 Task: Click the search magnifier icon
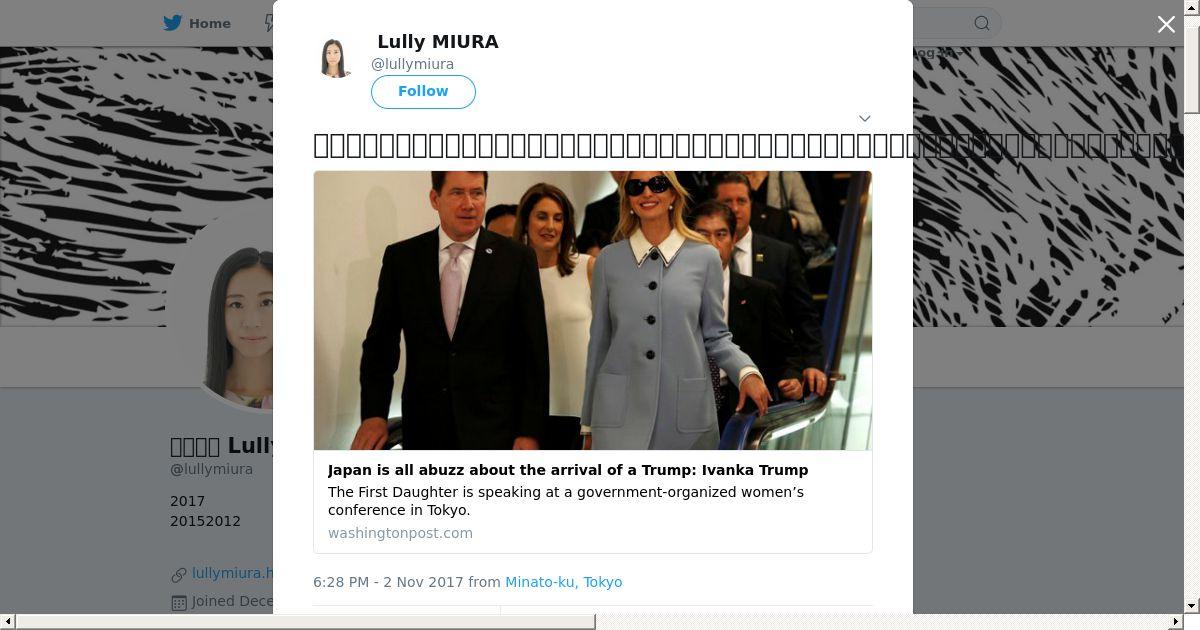[982, 23]
